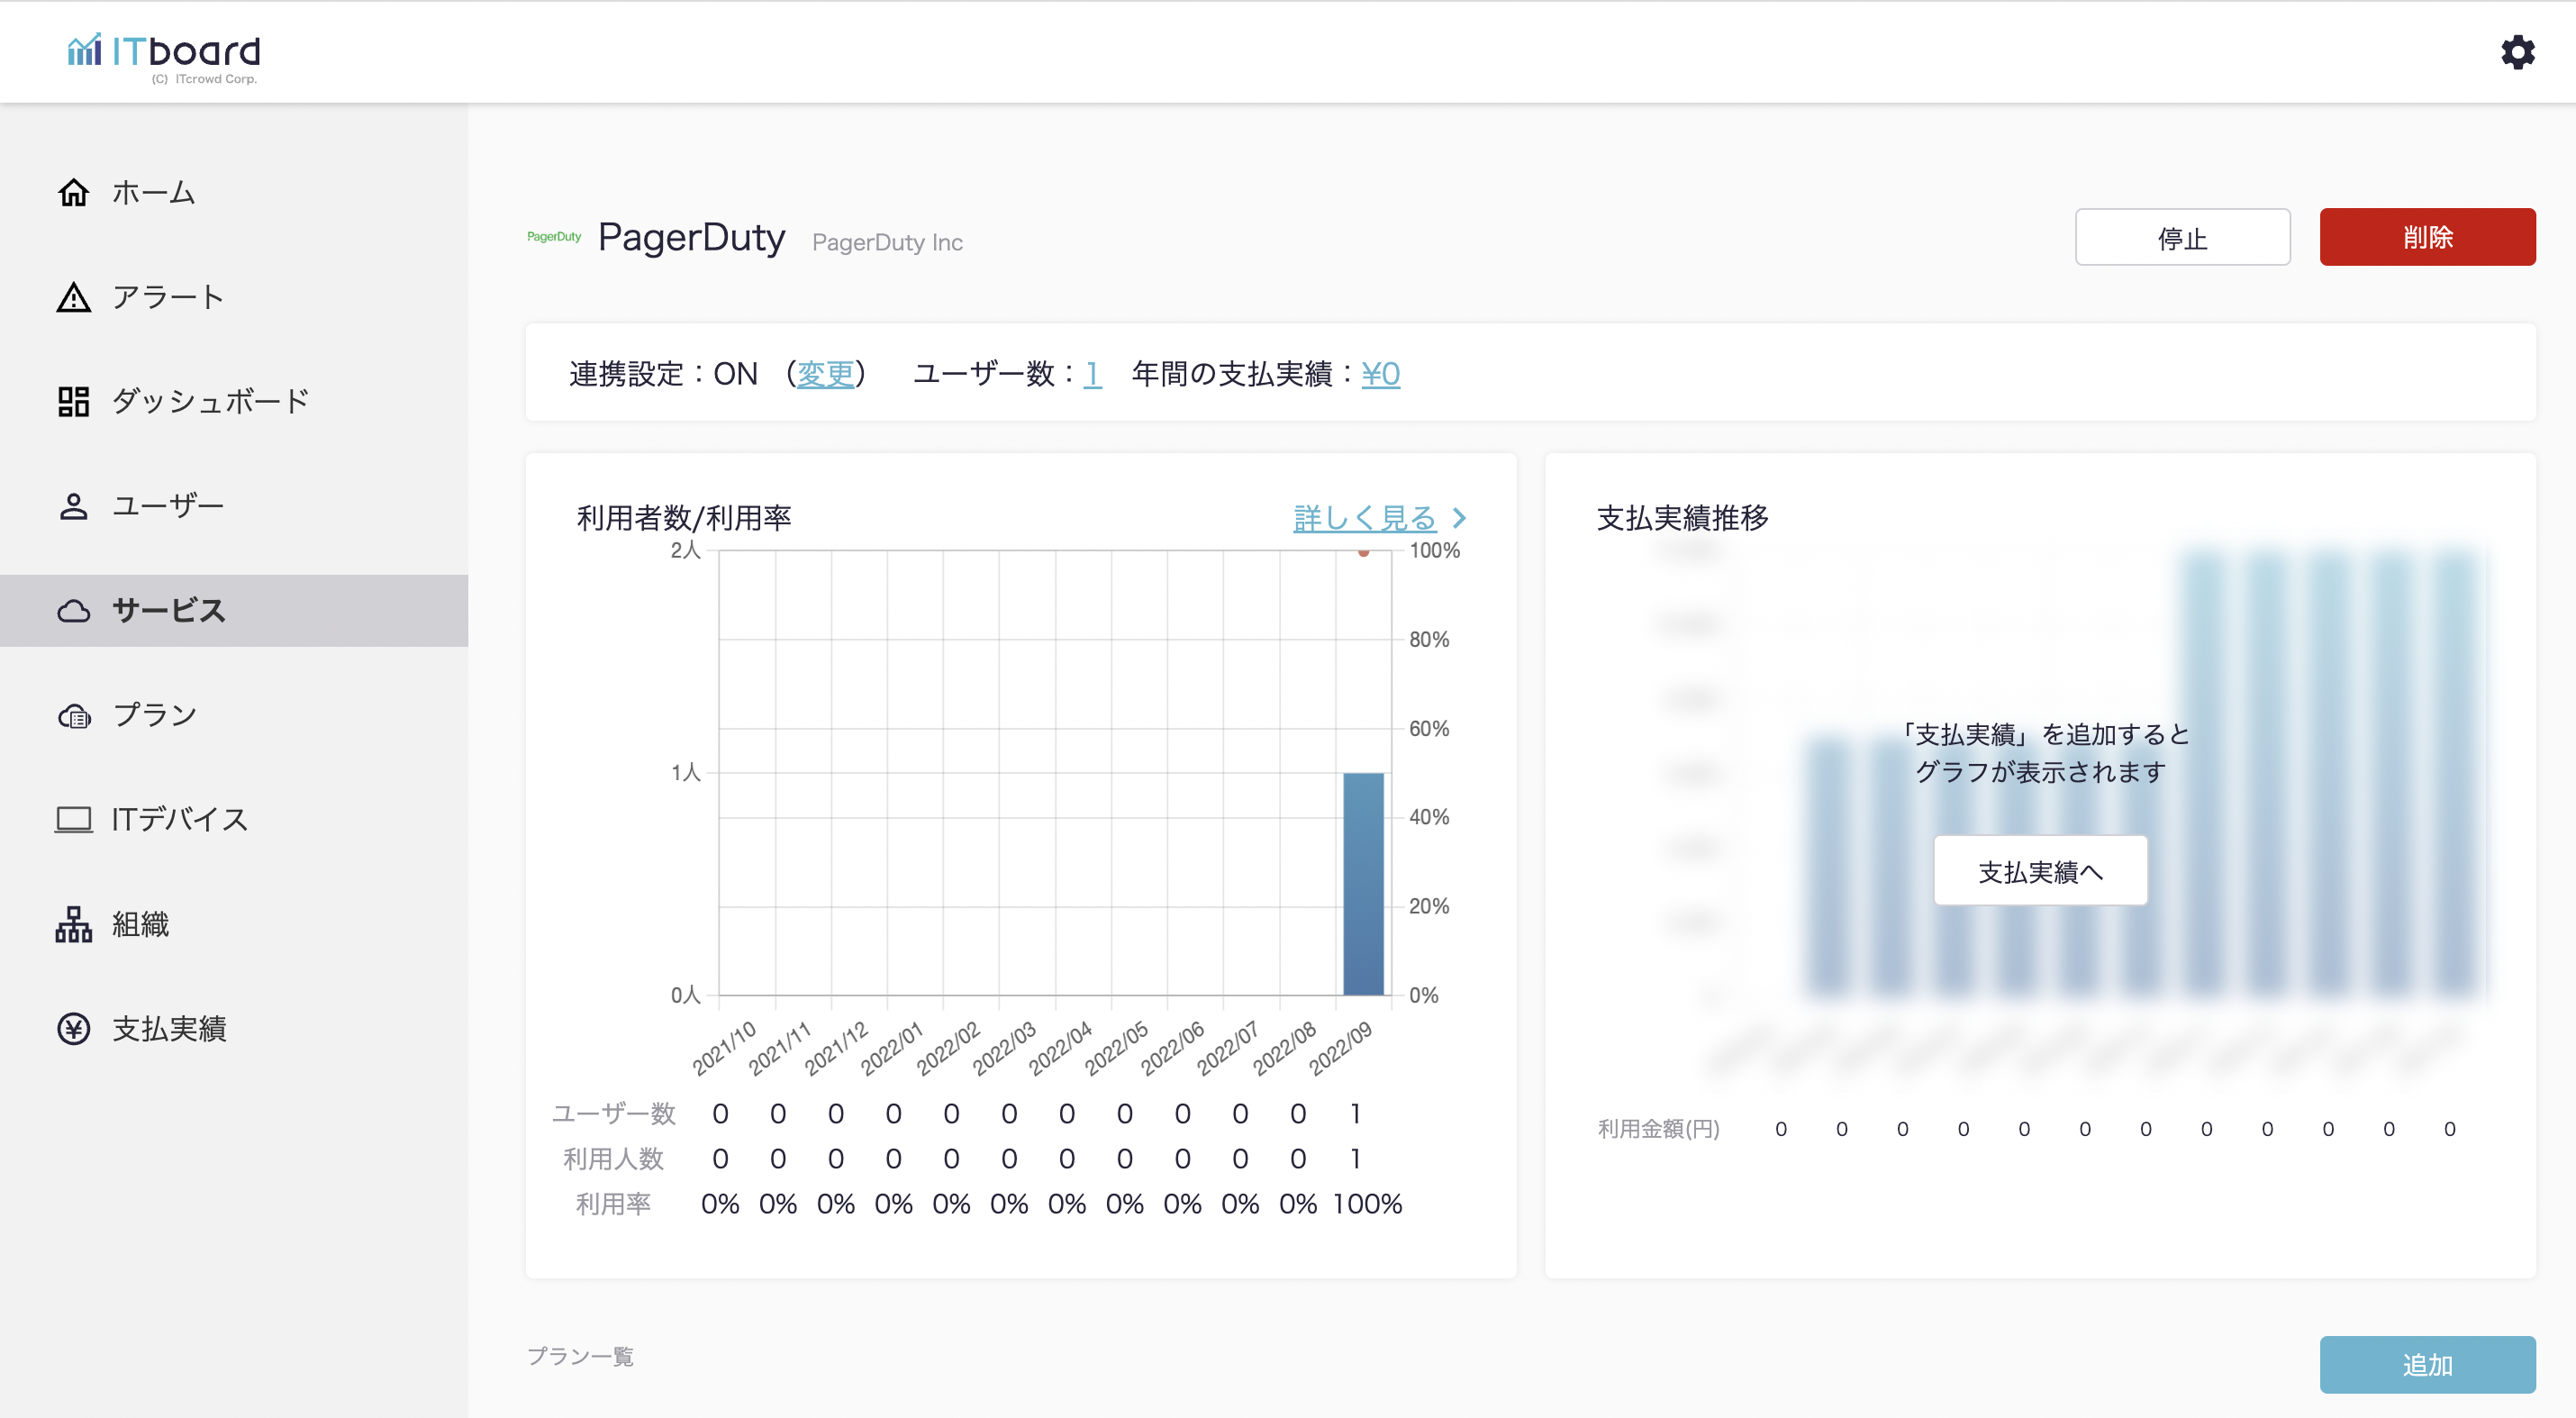Open the プラン menu item
The image size is (2576, 1418).
[154, 715]
